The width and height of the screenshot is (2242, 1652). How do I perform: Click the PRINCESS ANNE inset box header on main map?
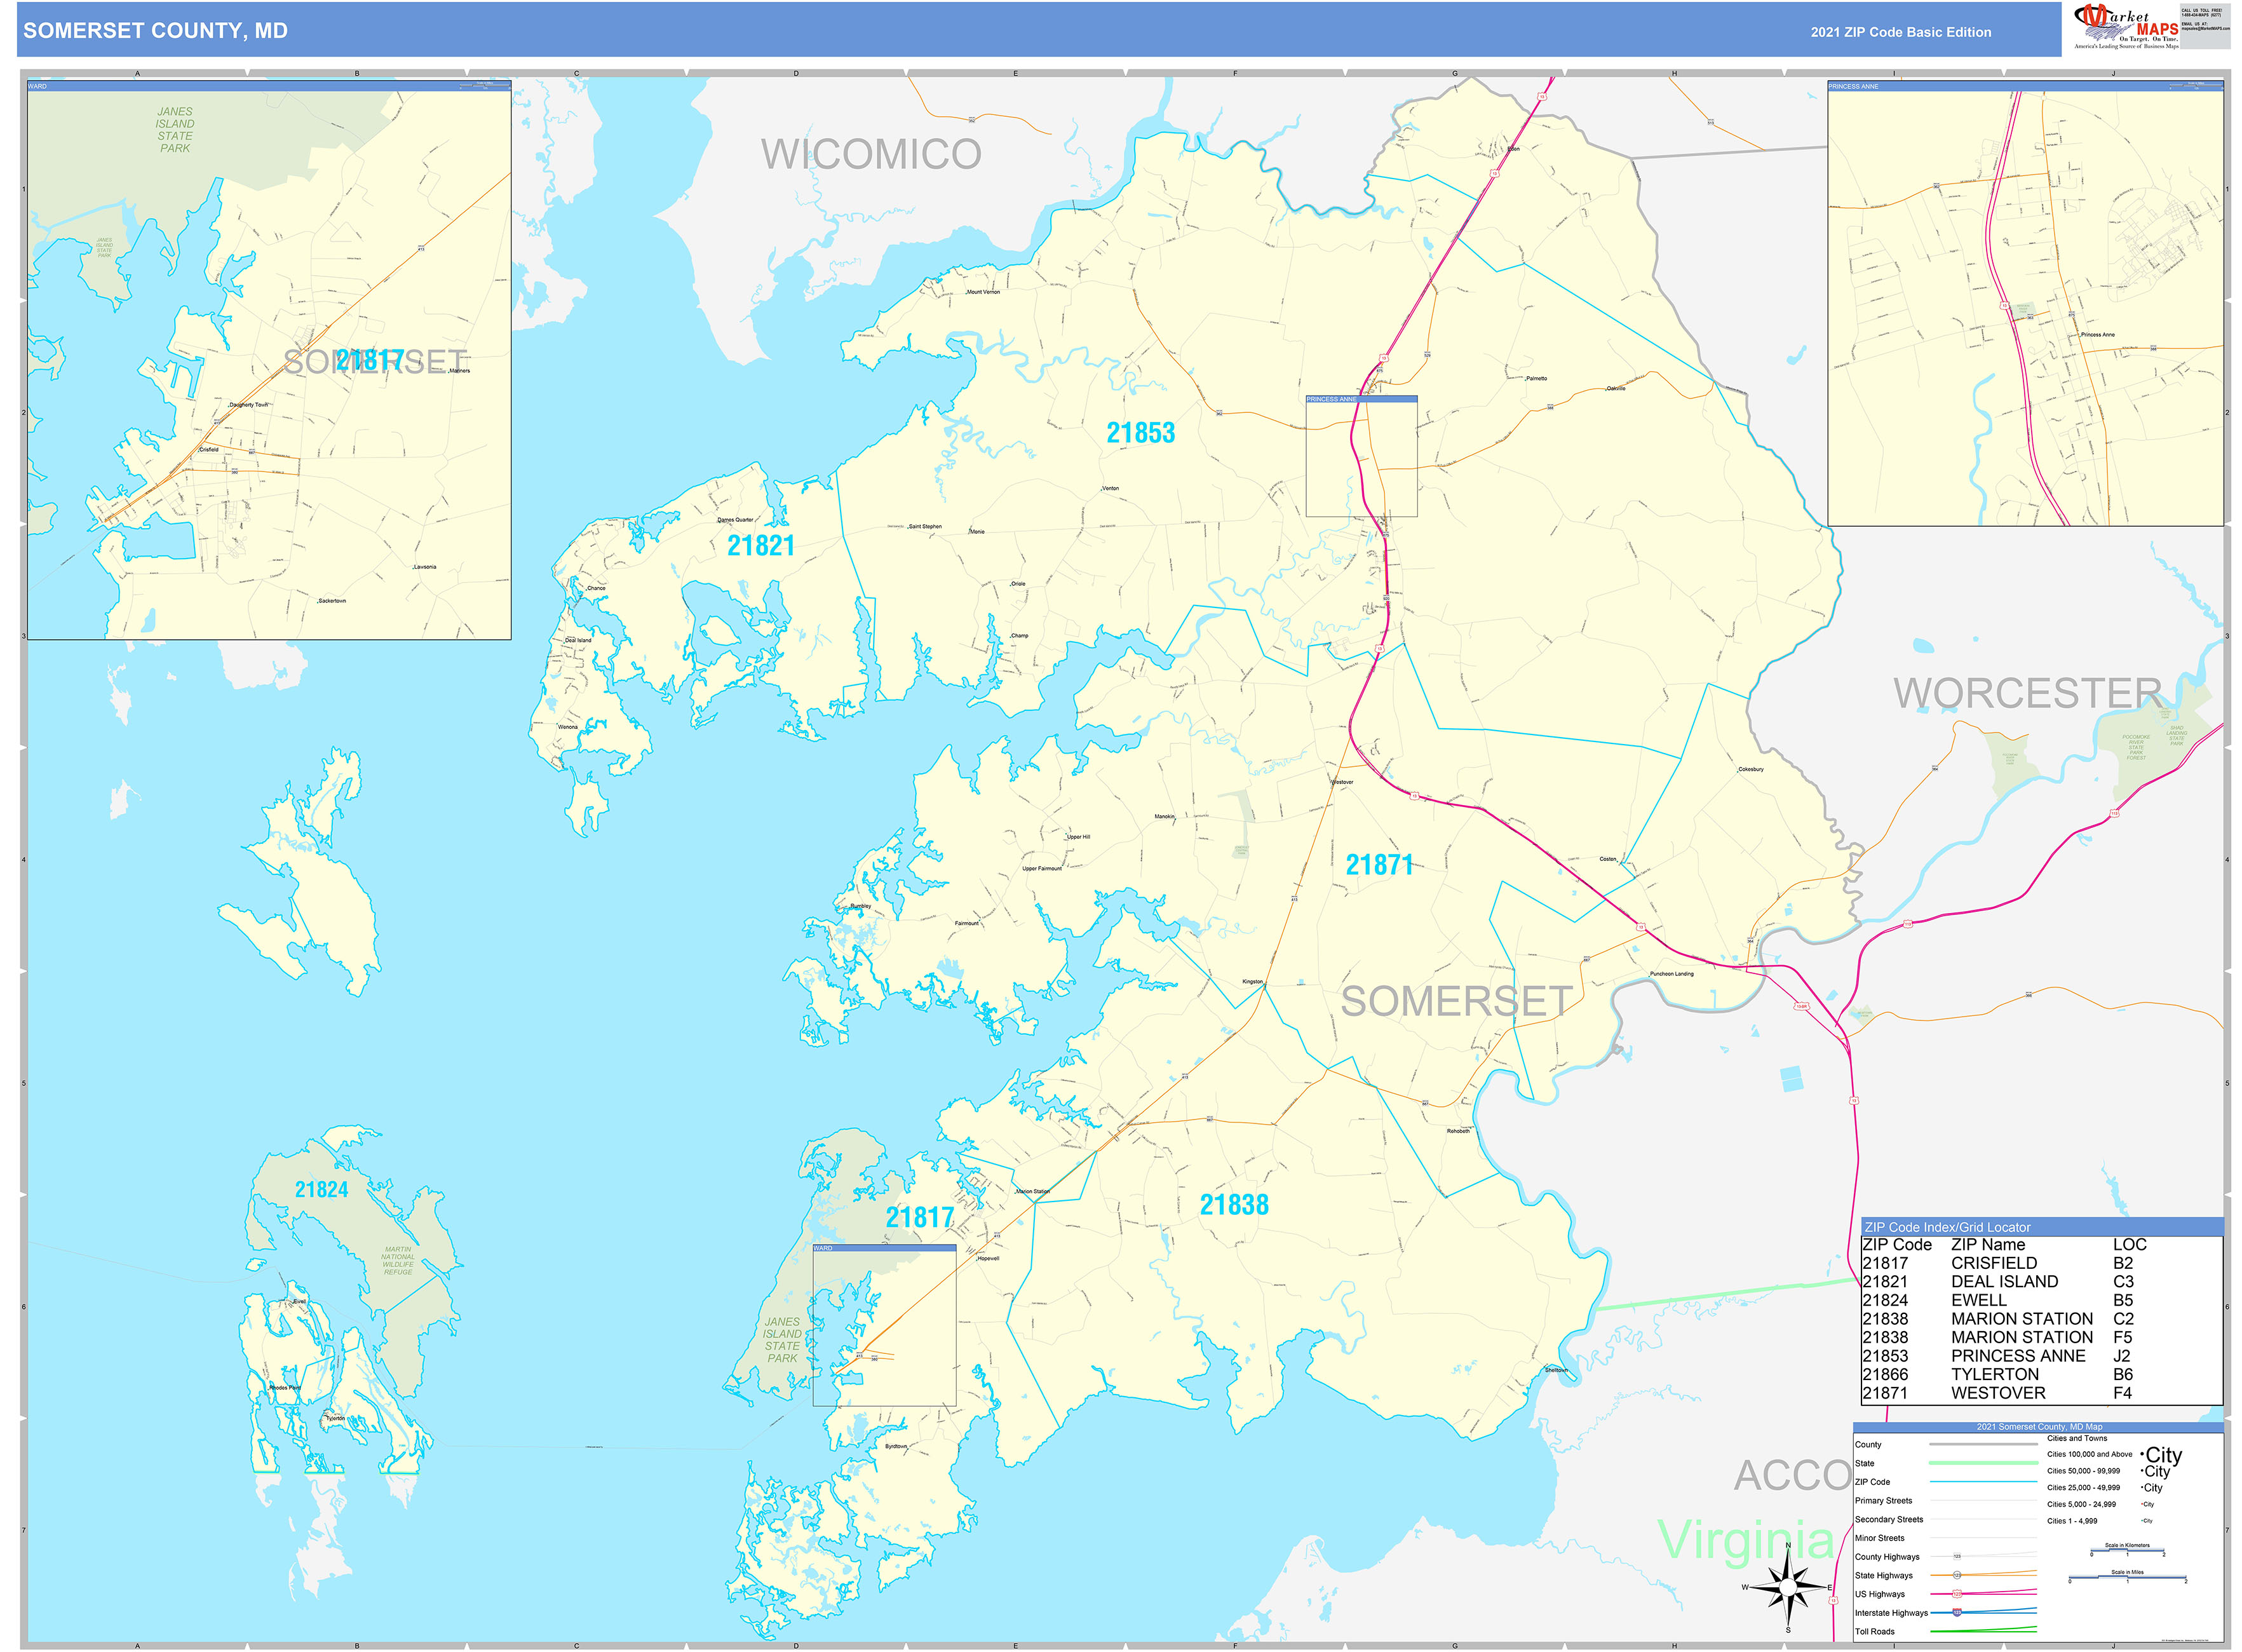(x=1361, y=399)
